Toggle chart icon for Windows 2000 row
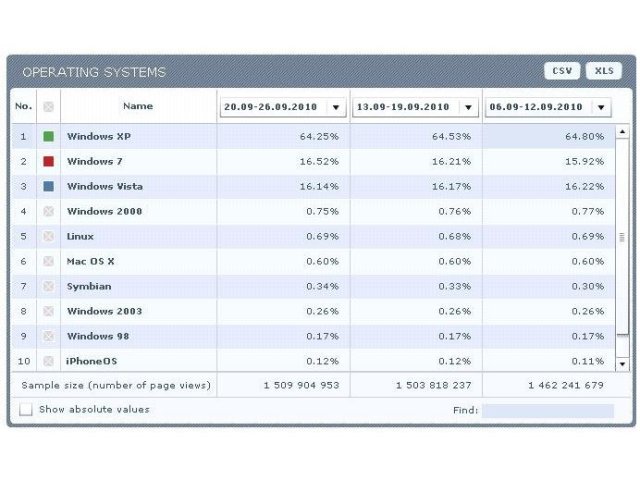The image size is (640, 480). pos(48,211)
